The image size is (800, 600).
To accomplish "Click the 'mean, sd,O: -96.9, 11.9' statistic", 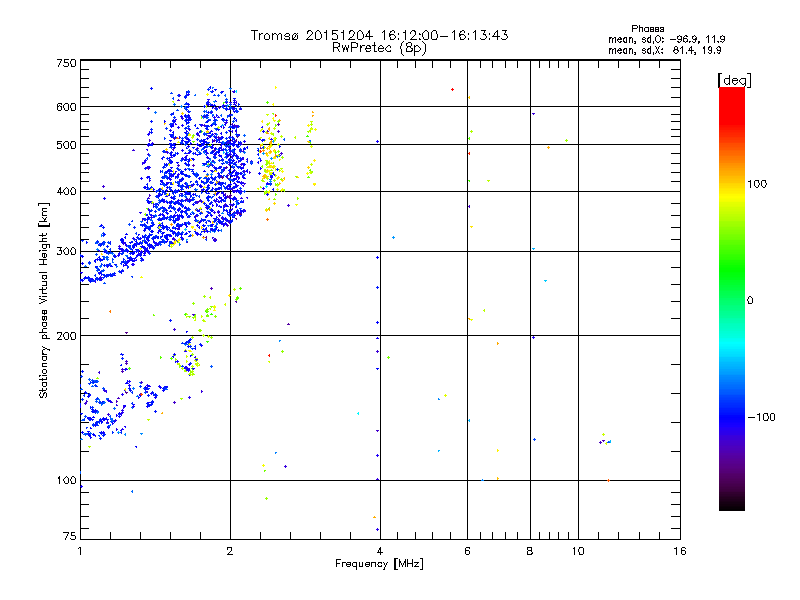I will pyautogui.click(x=666, y=39).
